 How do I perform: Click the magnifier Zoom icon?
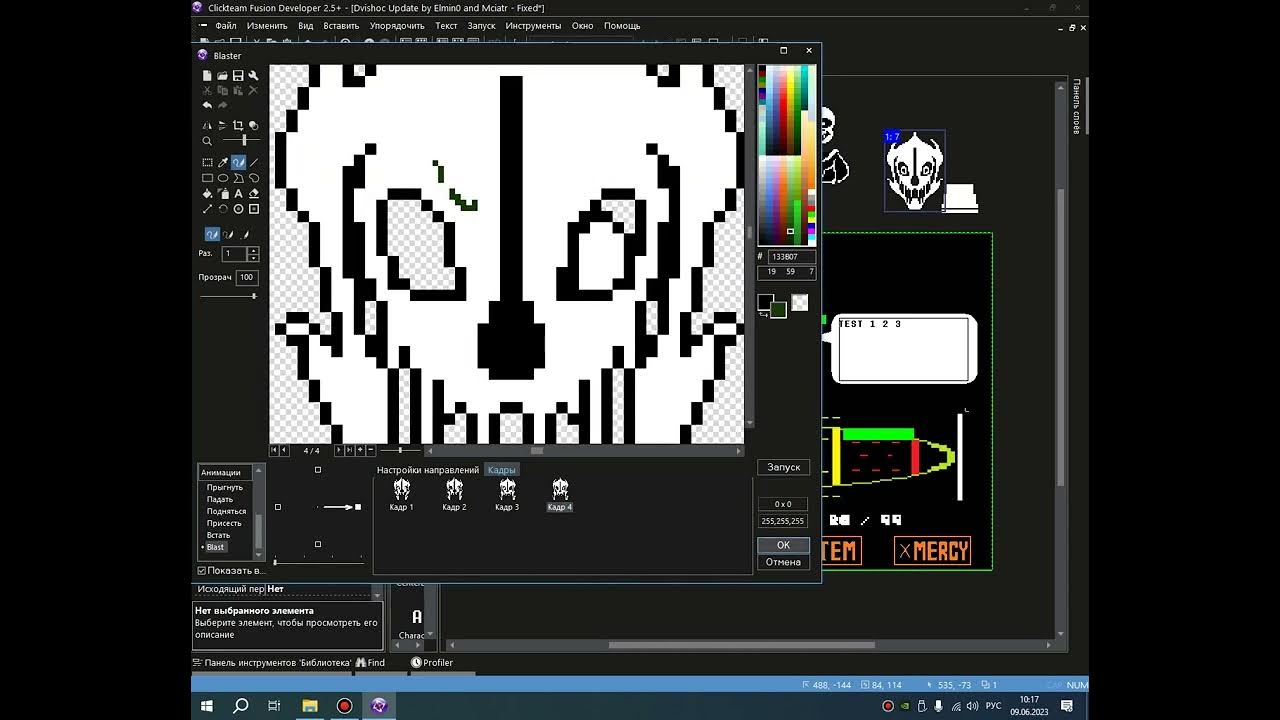click(207, 141)
